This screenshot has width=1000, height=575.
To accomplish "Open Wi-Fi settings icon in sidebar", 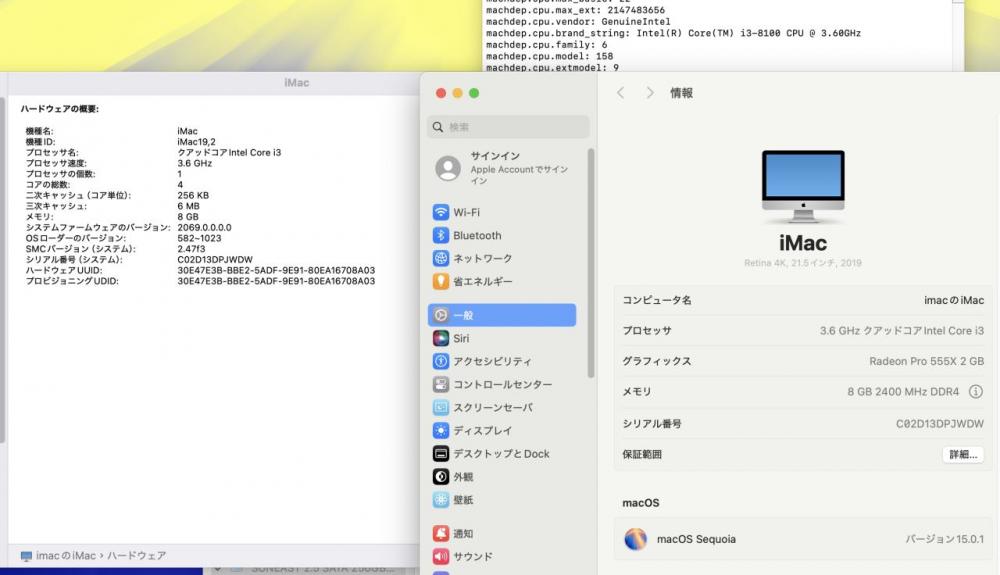I will click(441, 212).
